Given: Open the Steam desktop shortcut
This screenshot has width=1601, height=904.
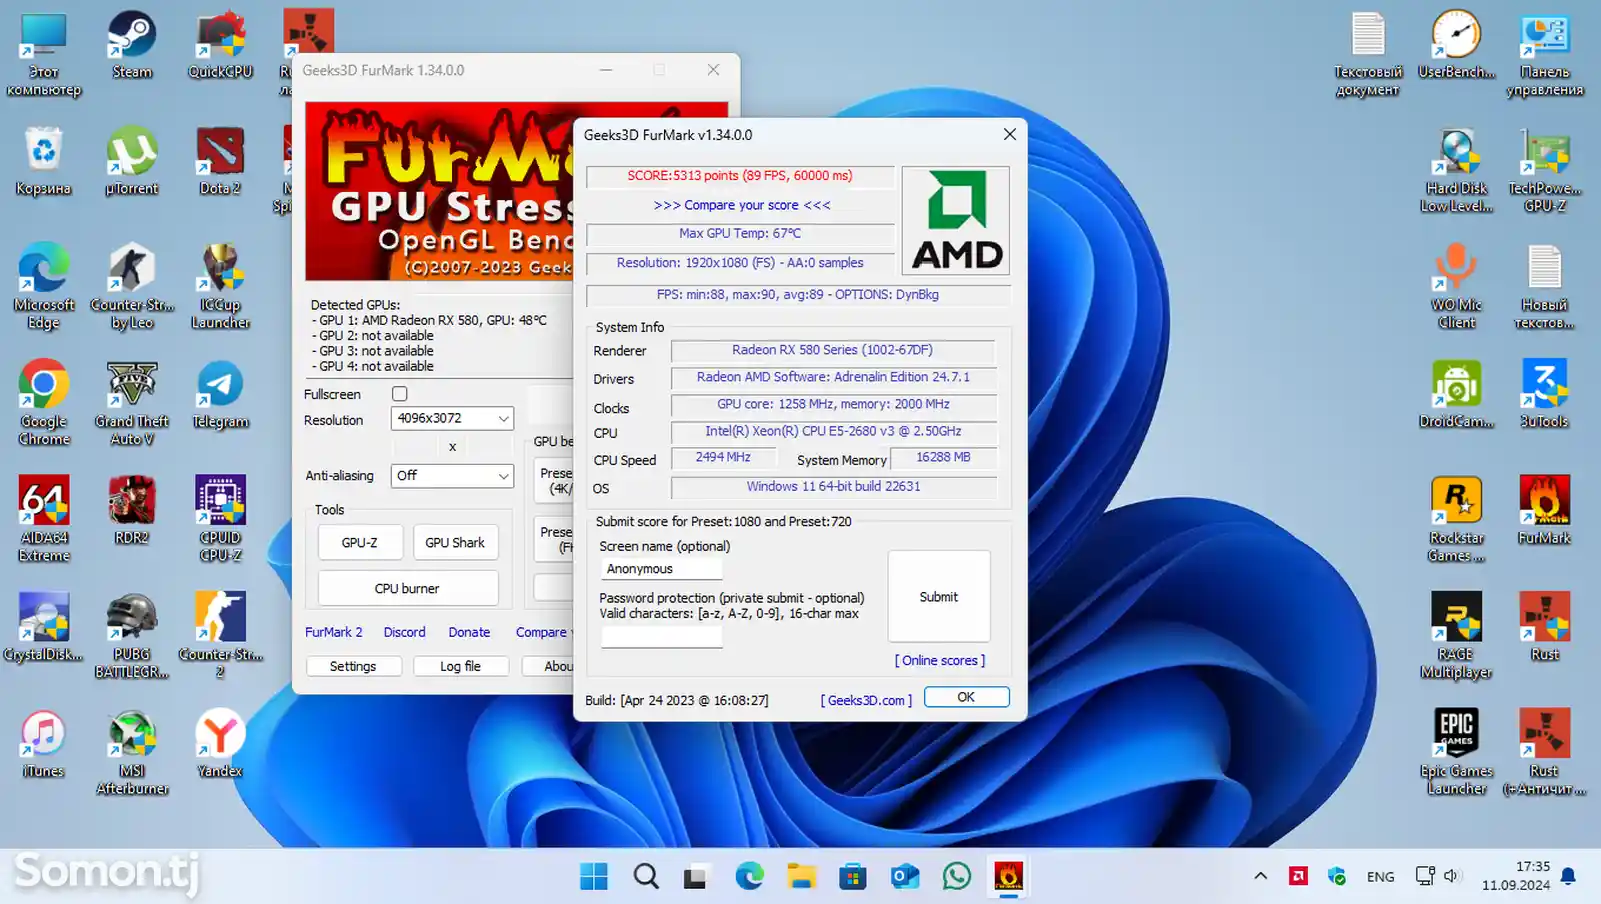Looking at the screenshot, I should point(132,44).
